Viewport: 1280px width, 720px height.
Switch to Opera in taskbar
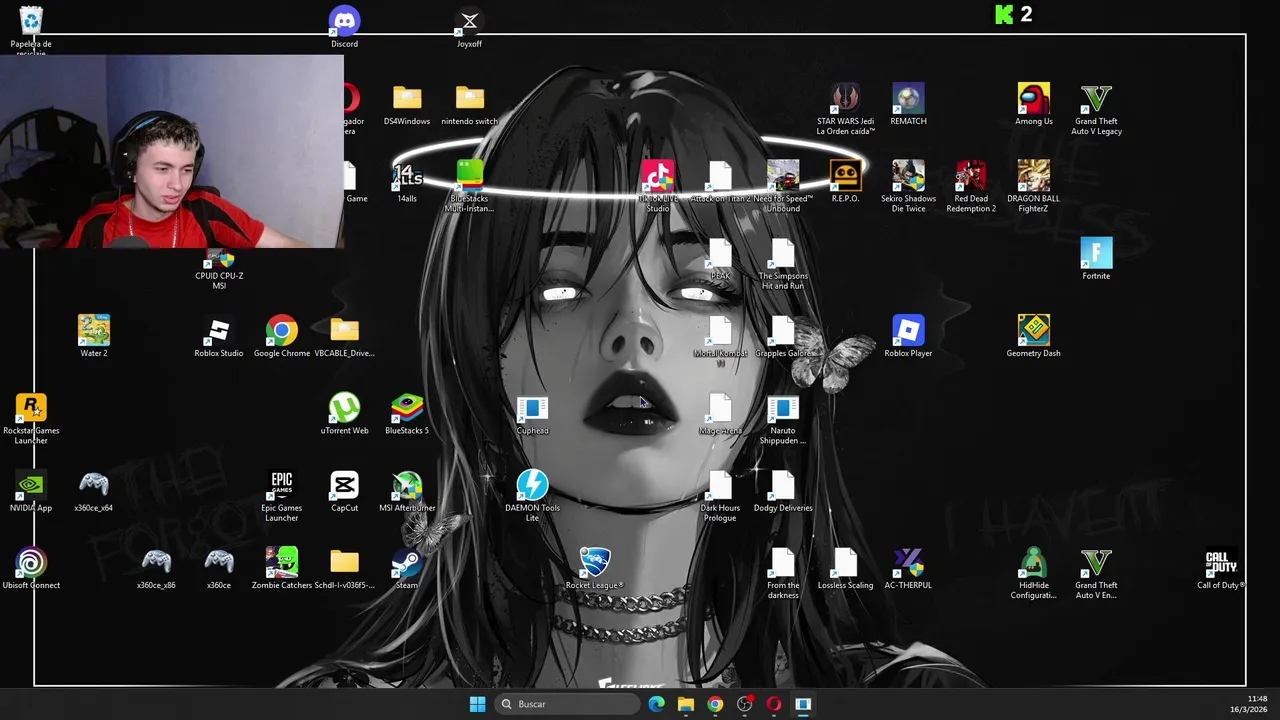(x=773, y=704)
